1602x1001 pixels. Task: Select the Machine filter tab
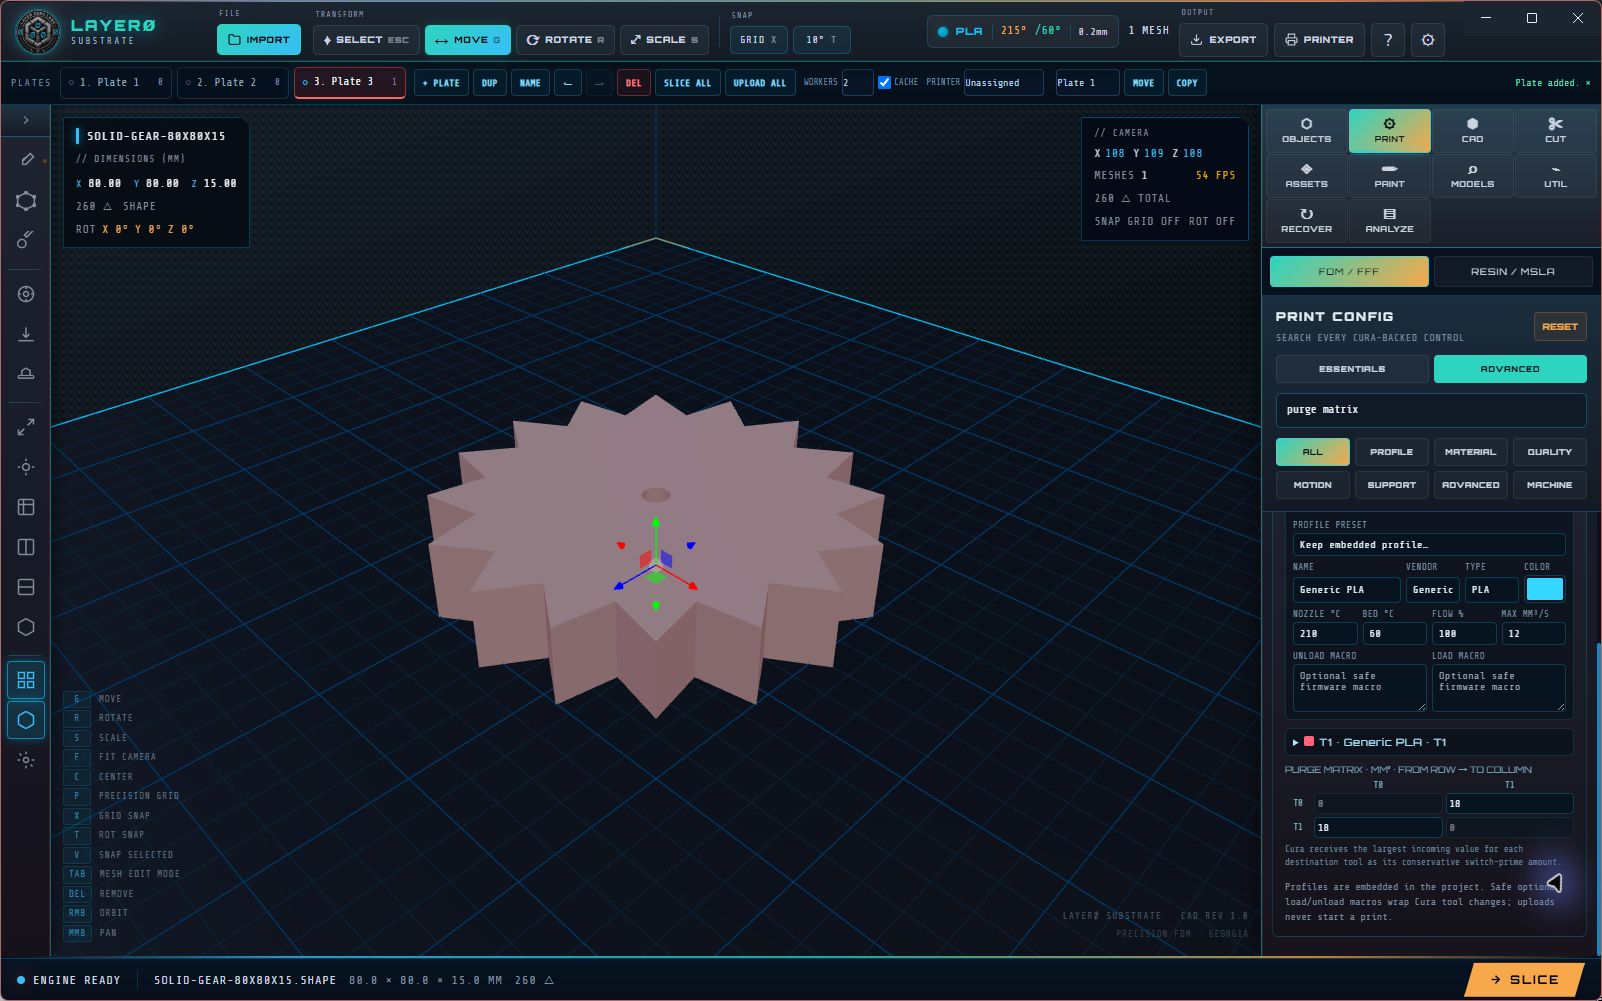click(x=1549, y=485)
